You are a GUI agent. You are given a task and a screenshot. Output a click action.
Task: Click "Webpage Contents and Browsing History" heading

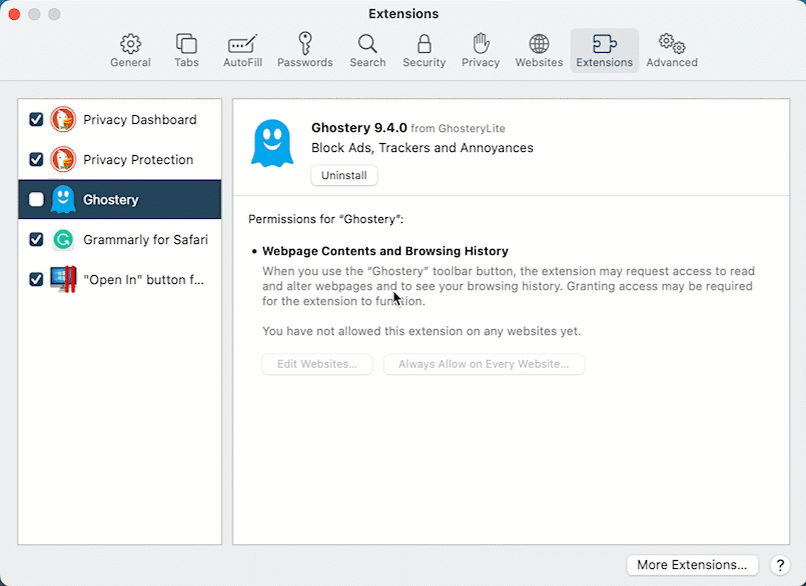tap(385, 251)
